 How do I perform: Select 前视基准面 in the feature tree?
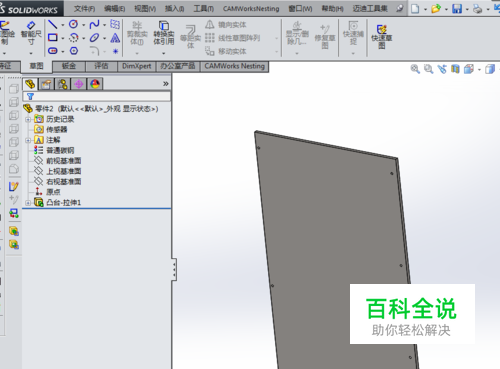[63, 161]
